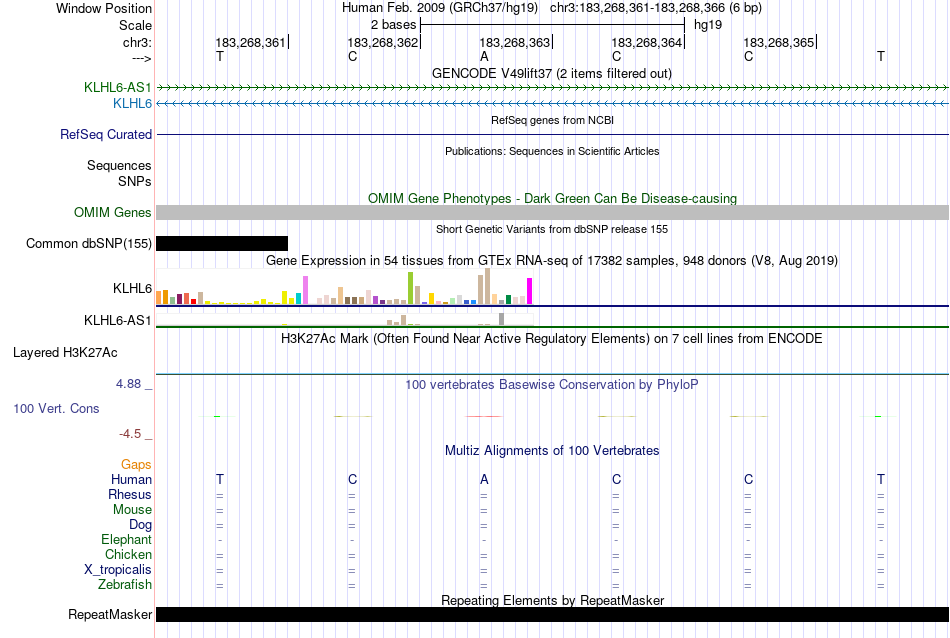
Task: Click the 4.88 PhyloP upper limit value
Action: pos(128,384)
